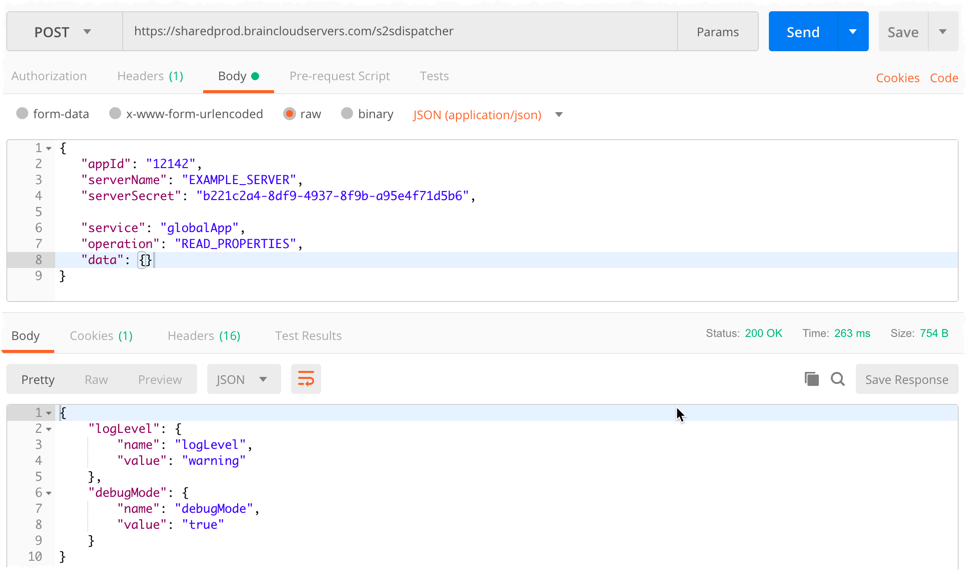Select raw body type
This screenshot has width=967, height=570.
(302, 114)
